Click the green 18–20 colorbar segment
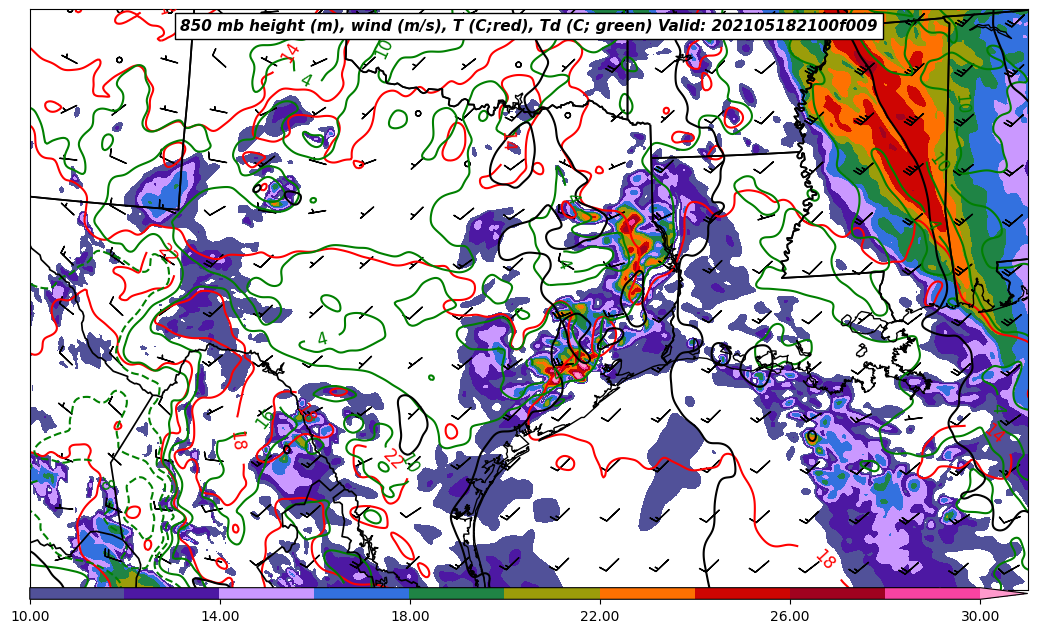 (x=457, y=593)
